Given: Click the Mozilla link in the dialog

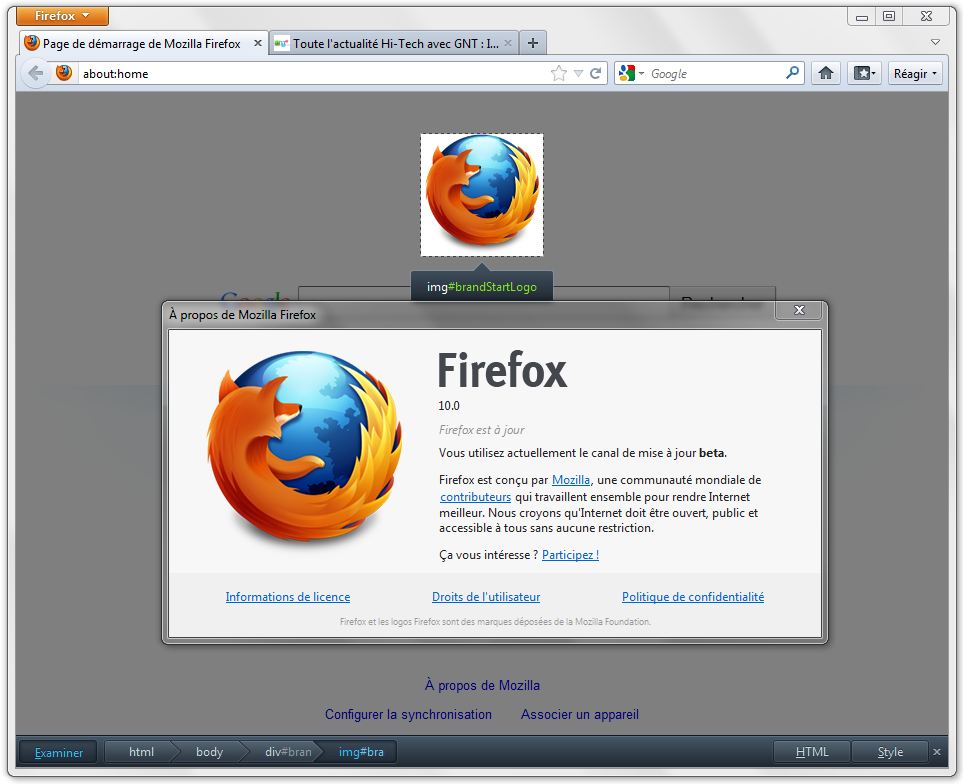Looking at the screenshot, I should pos(571,479).
